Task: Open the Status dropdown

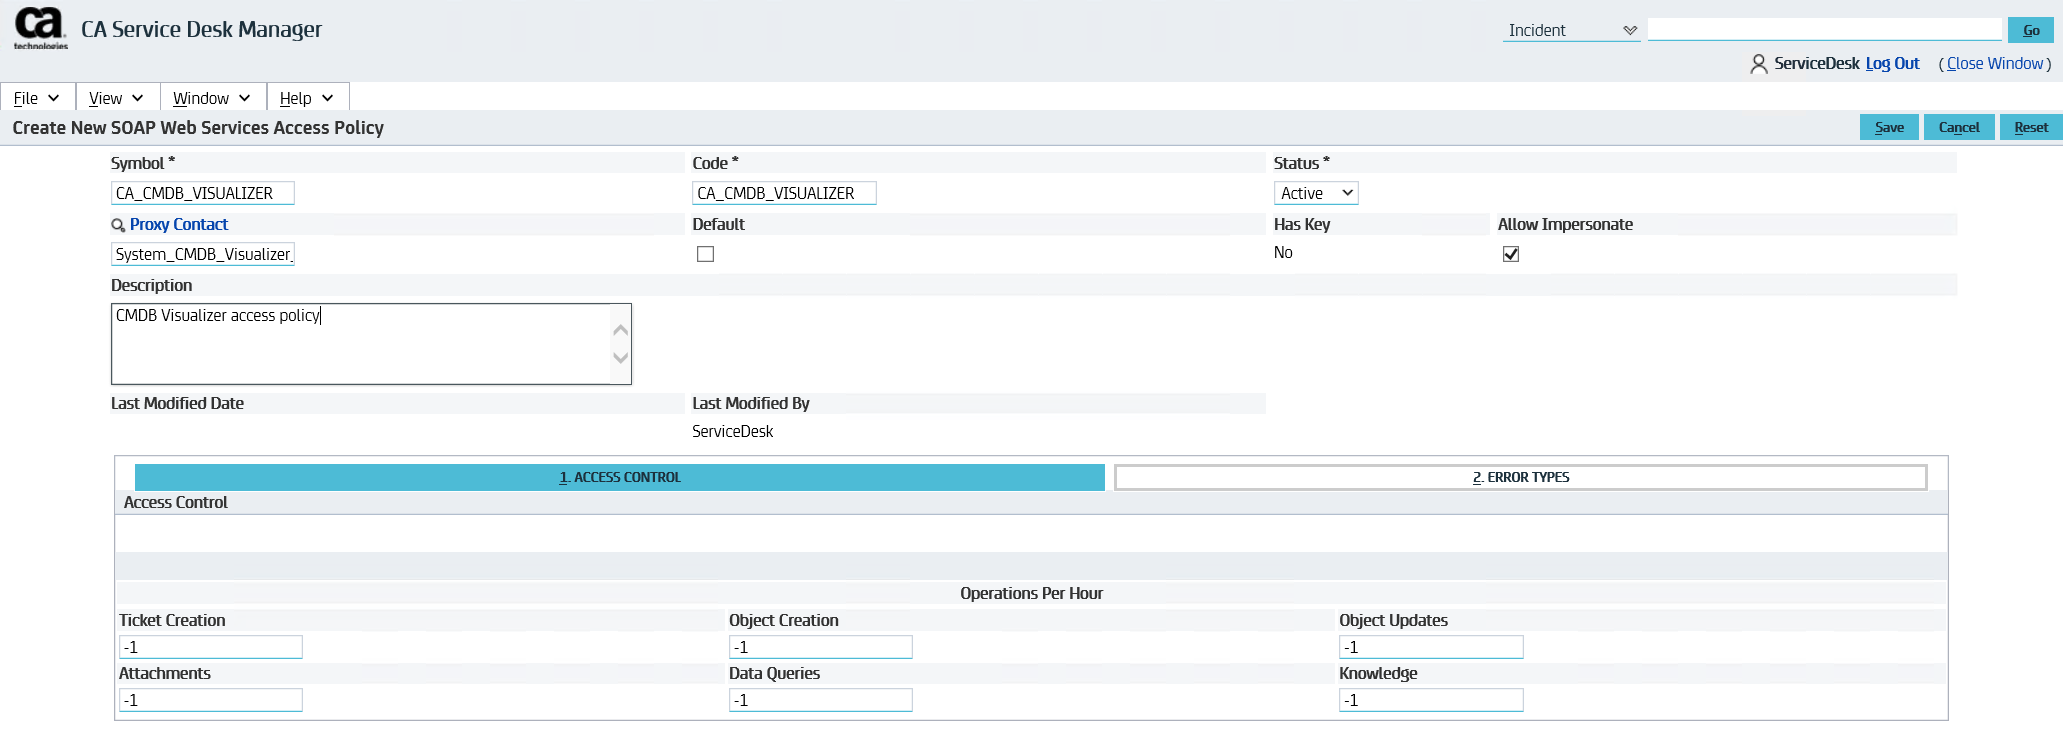Action: (1315, 193)
